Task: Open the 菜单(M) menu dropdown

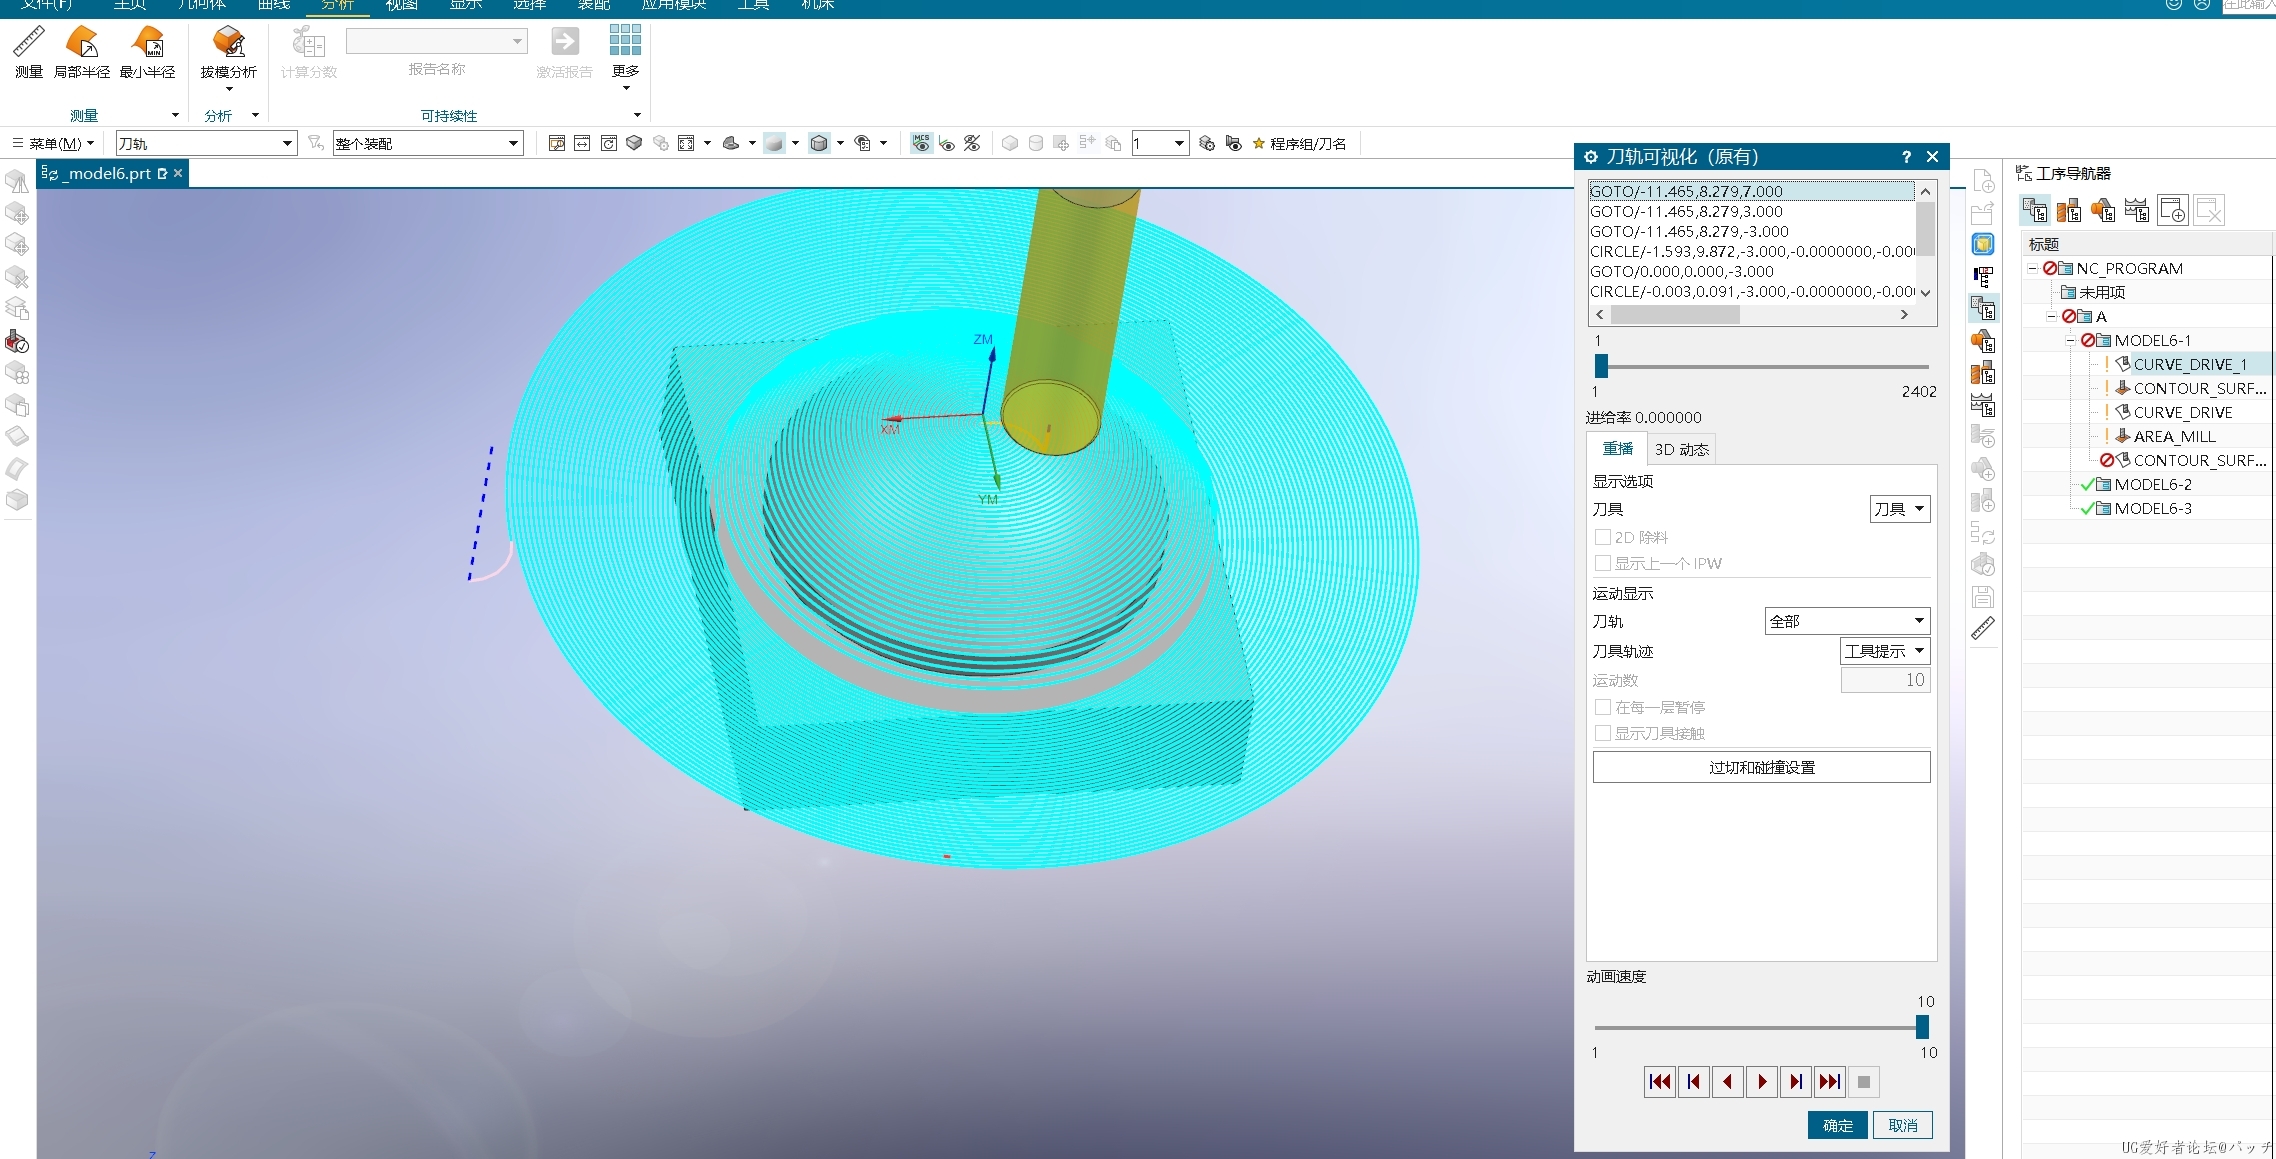Action: pyautogui.click(x=53, y=143)
